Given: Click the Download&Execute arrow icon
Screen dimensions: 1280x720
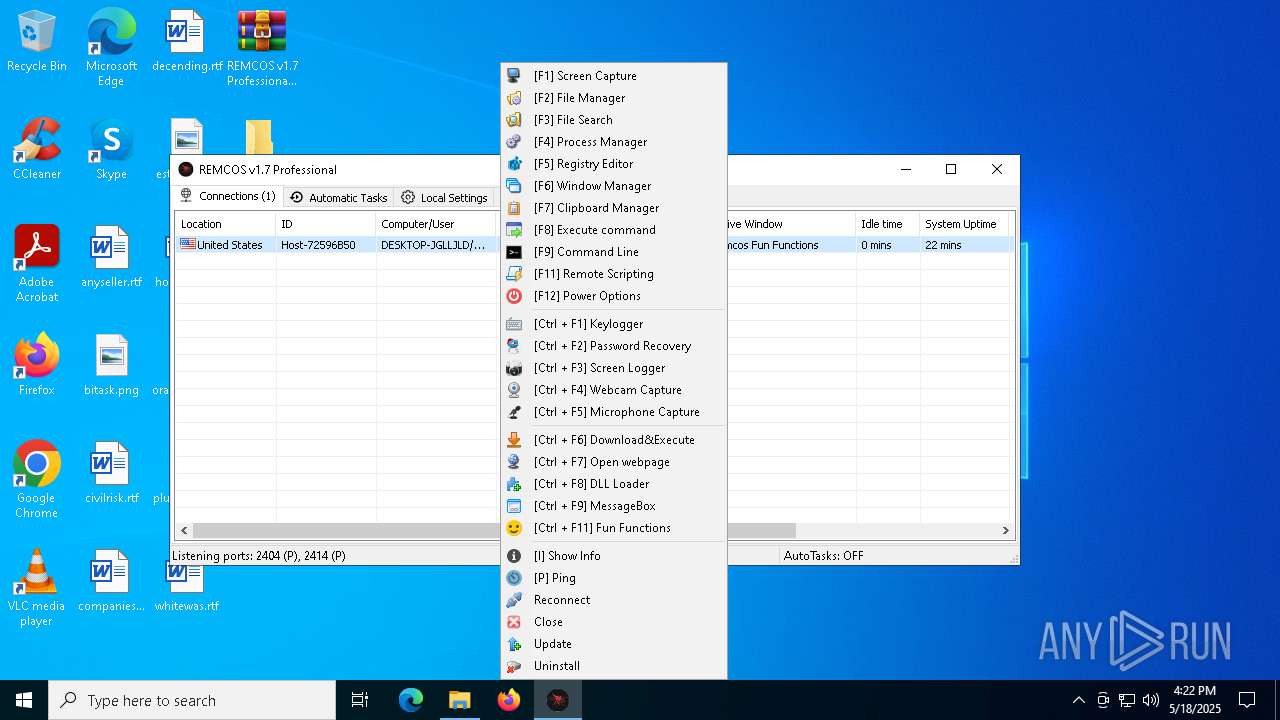Looking at the screenshot, I should click(514, 440).
